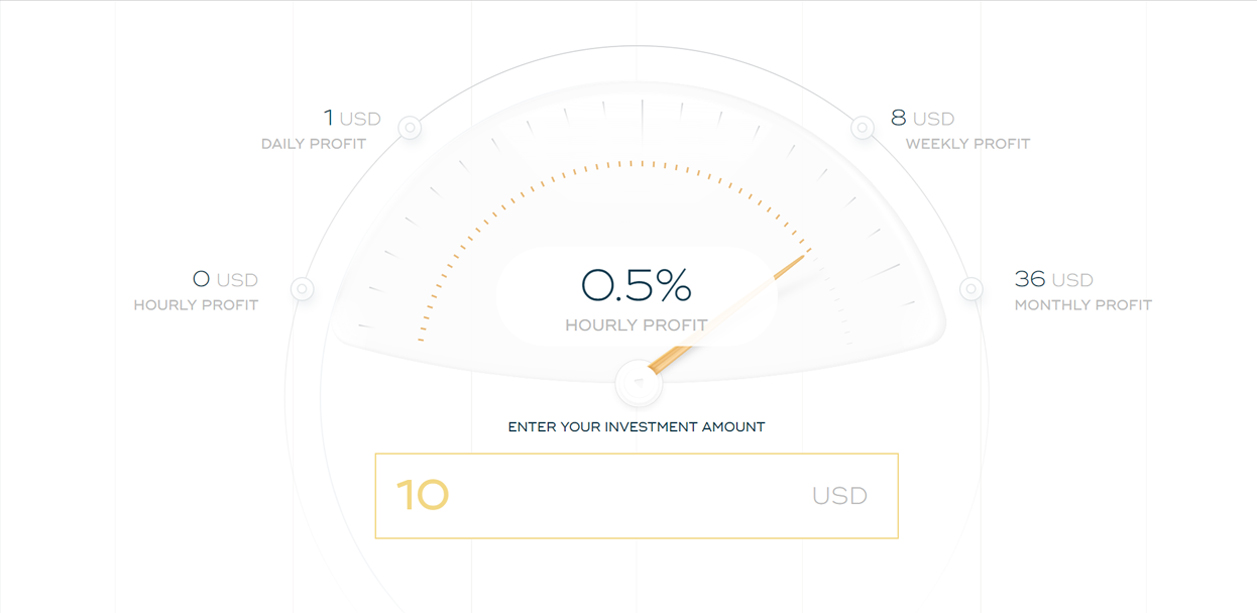Click the 8 USD weekly profit value
The height and width of the screenshot is (613, 1257).
click(922, 118)
